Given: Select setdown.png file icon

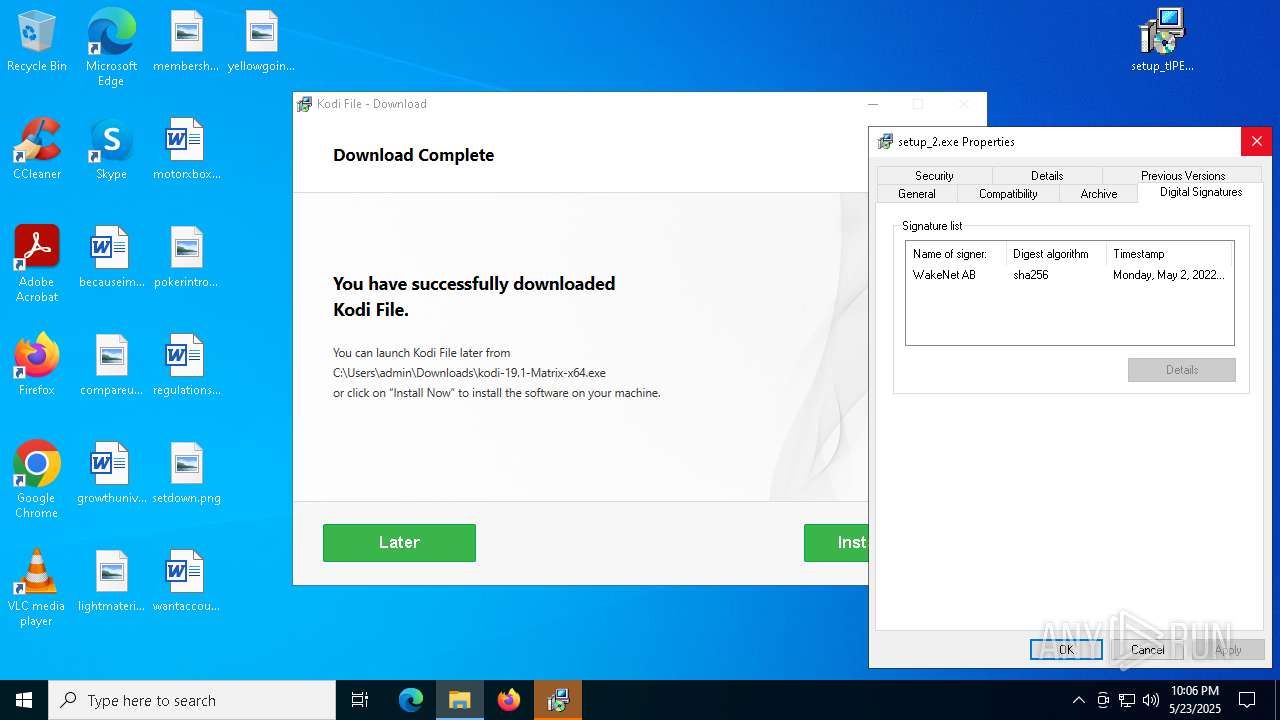Looking at the screenshot, I should tap(186, 474).
